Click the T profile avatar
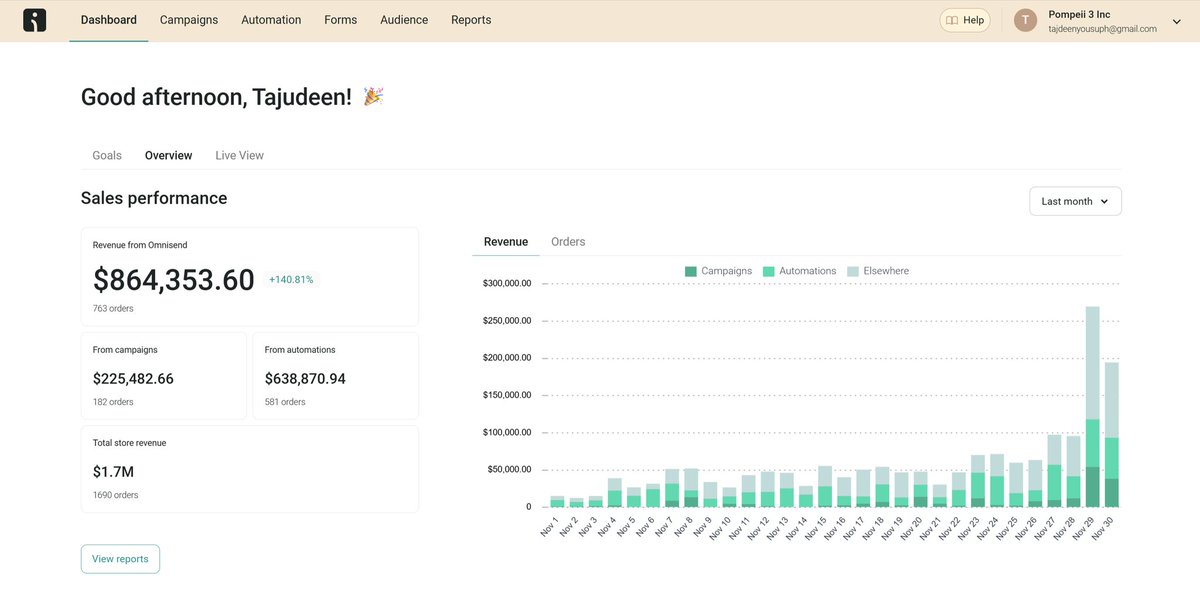This screenshot has height=595, width=1200. pyautogui.click(x=1025, y=20)
